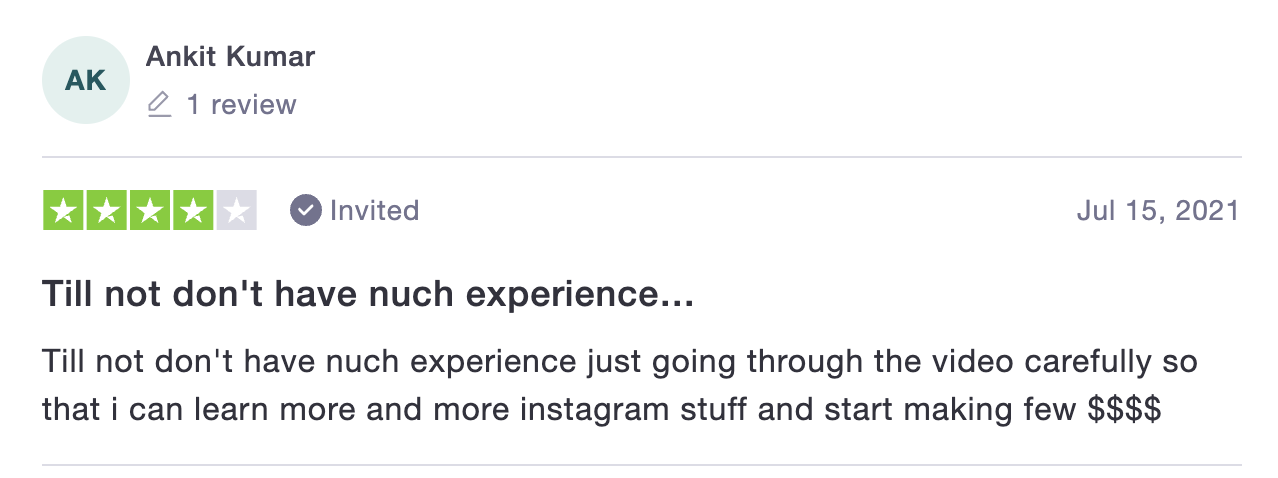The height and width of the screenshot is (478, 1278).
Task: Click the Invited checkmark badge icon
Action: pos(305,211)
